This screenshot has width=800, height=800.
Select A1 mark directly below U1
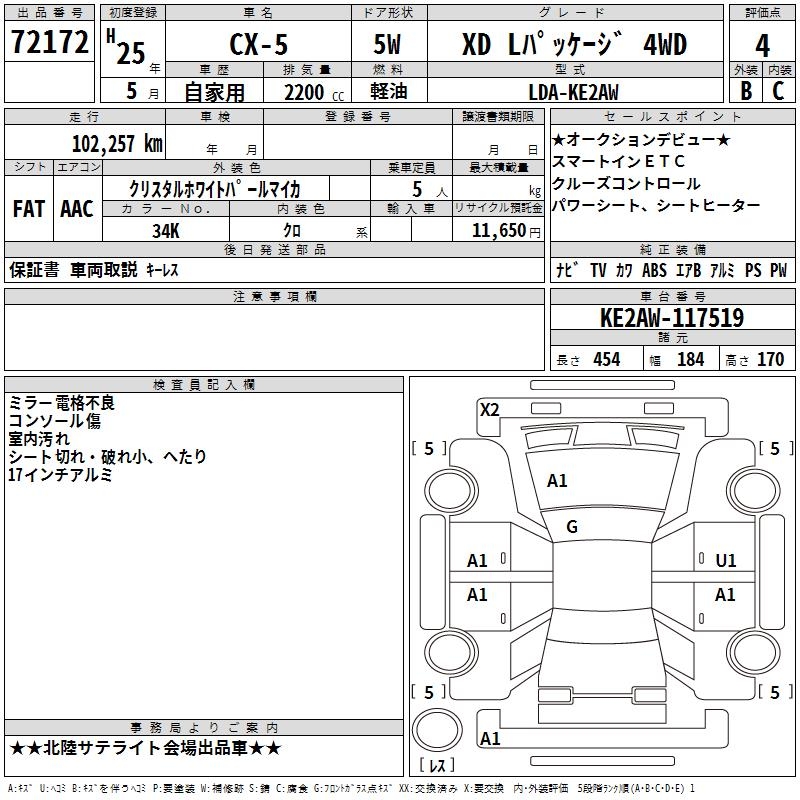point(725,594)
